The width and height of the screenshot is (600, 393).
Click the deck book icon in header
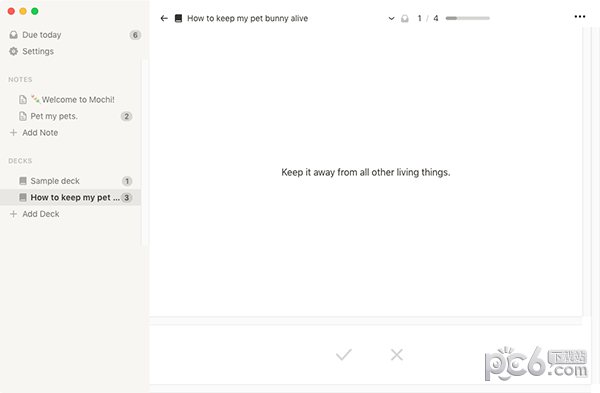coord(178,18)
